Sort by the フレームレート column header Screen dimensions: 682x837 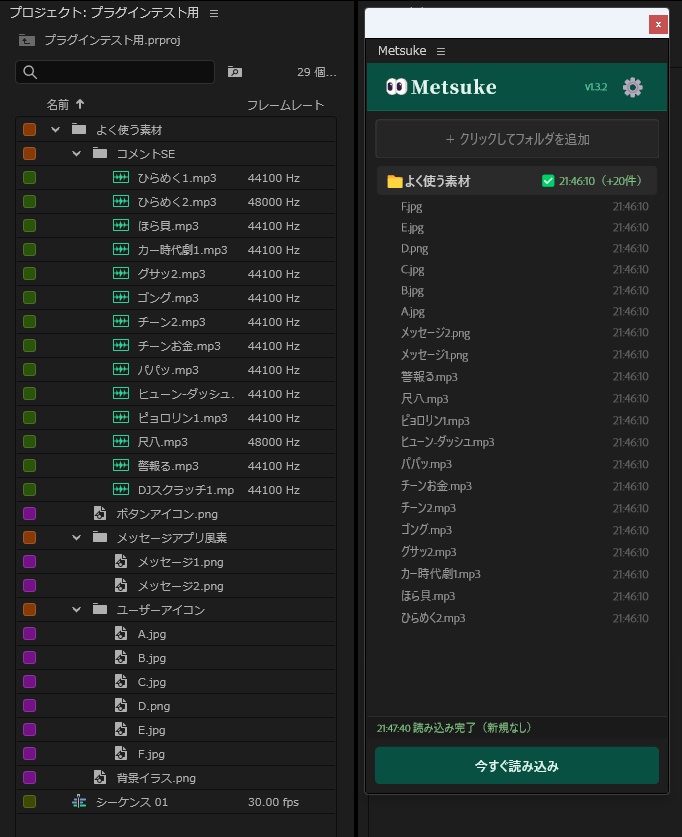286,105
